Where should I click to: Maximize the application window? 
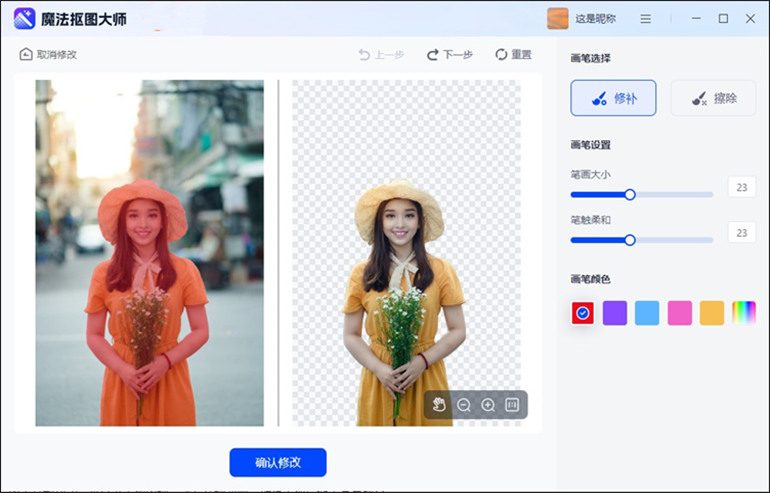(723, 19)
